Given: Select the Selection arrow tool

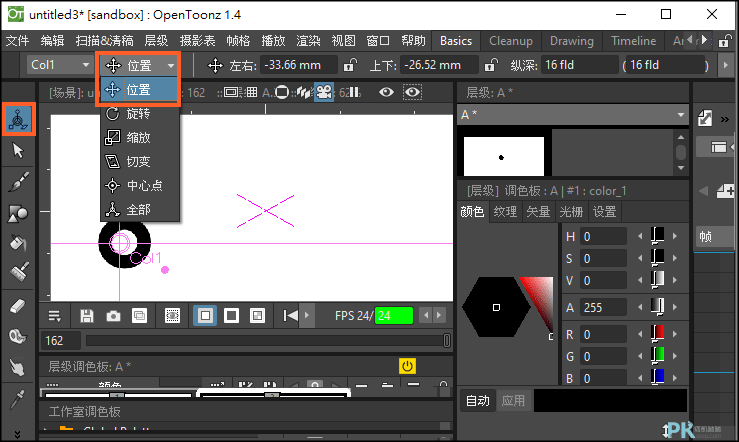Looking at the screenshot, I should [x=18, y=150].
